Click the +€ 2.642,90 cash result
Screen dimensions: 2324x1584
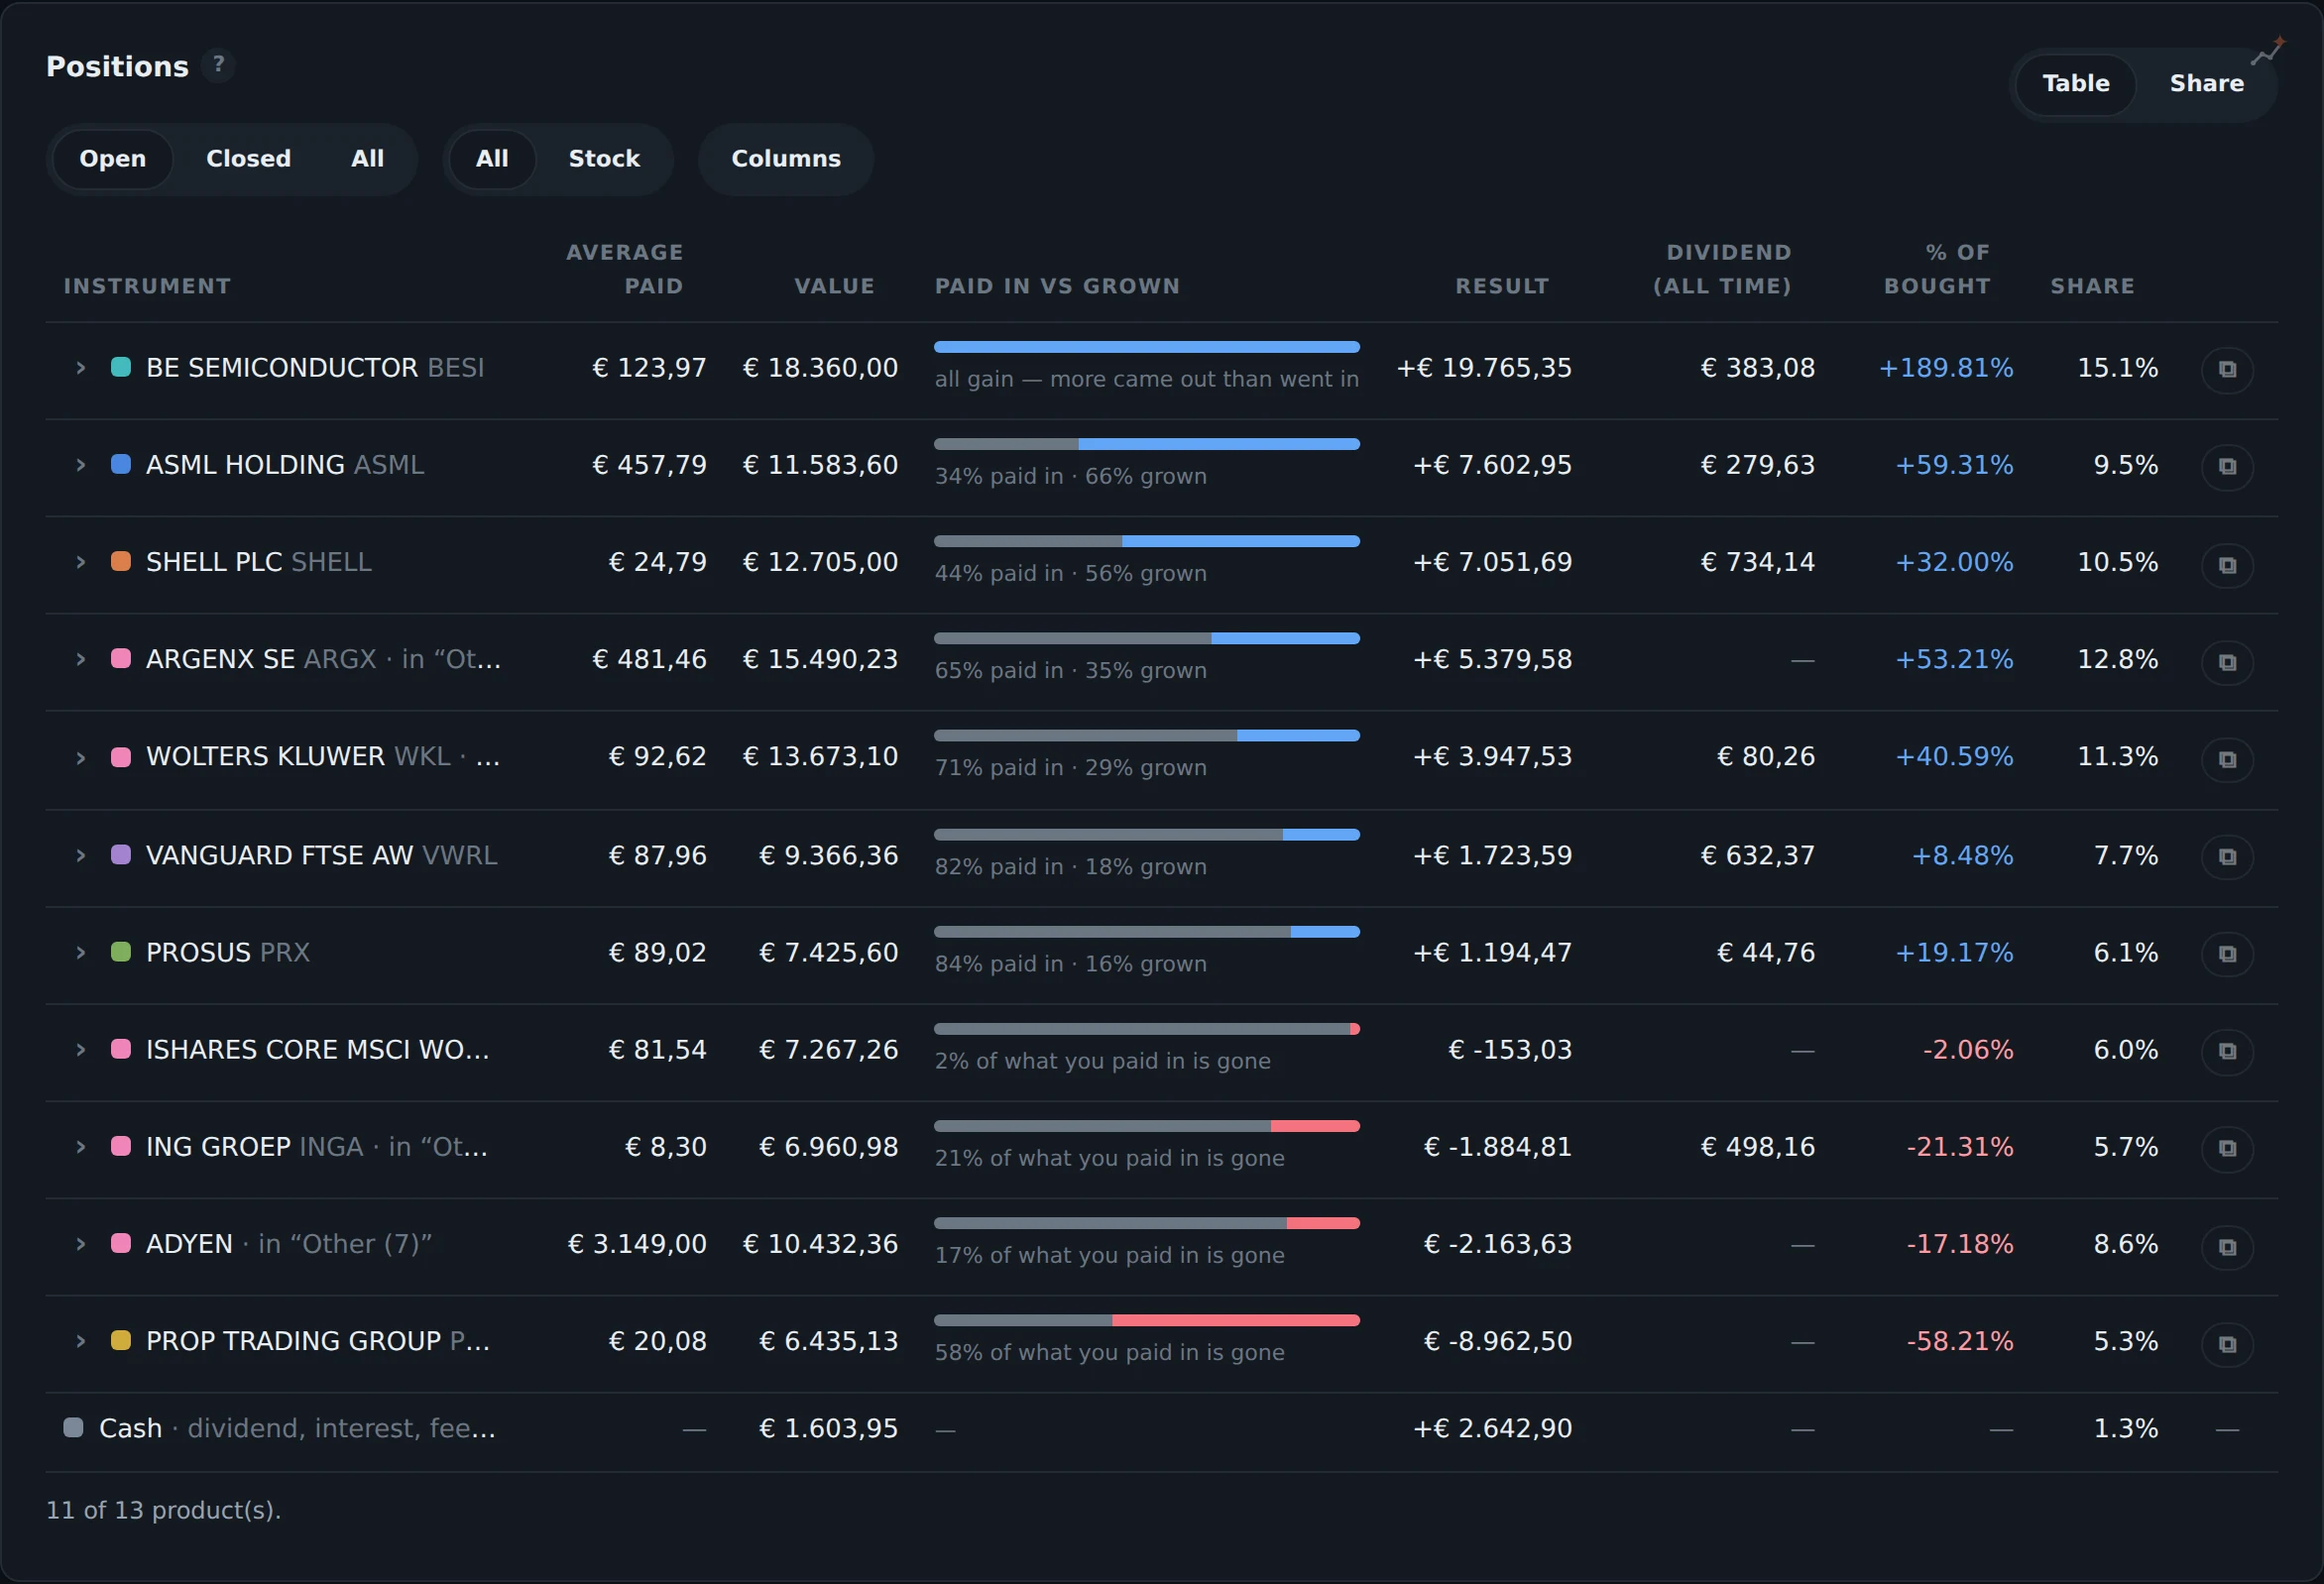pos(1492,1428)
